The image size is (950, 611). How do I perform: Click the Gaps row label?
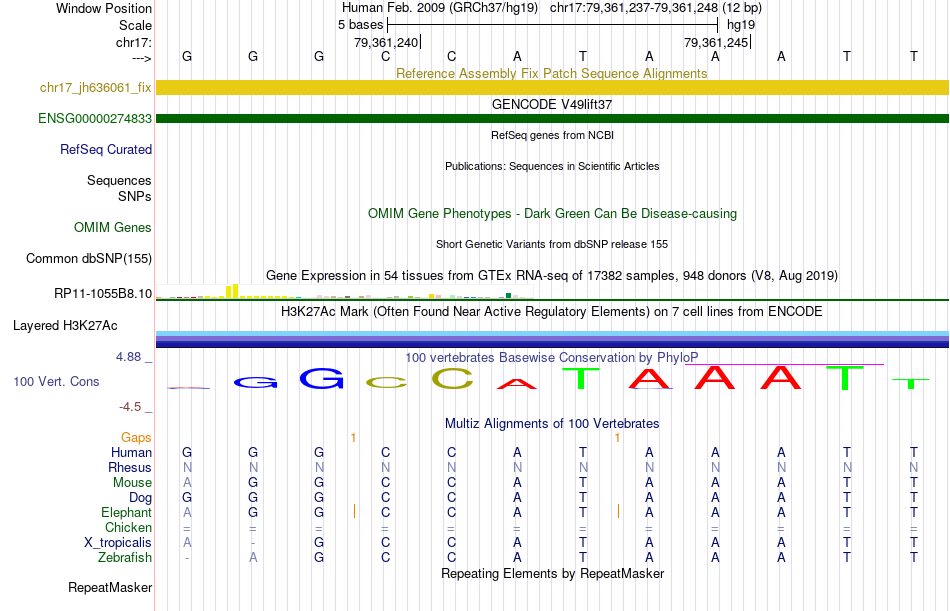pos(136,438)
